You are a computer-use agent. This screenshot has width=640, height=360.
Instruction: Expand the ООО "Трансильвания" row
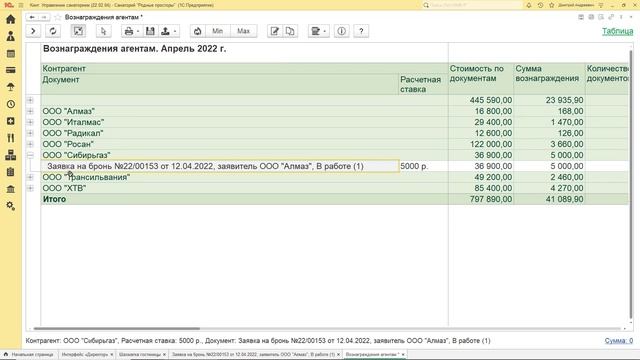click(30, 177)
